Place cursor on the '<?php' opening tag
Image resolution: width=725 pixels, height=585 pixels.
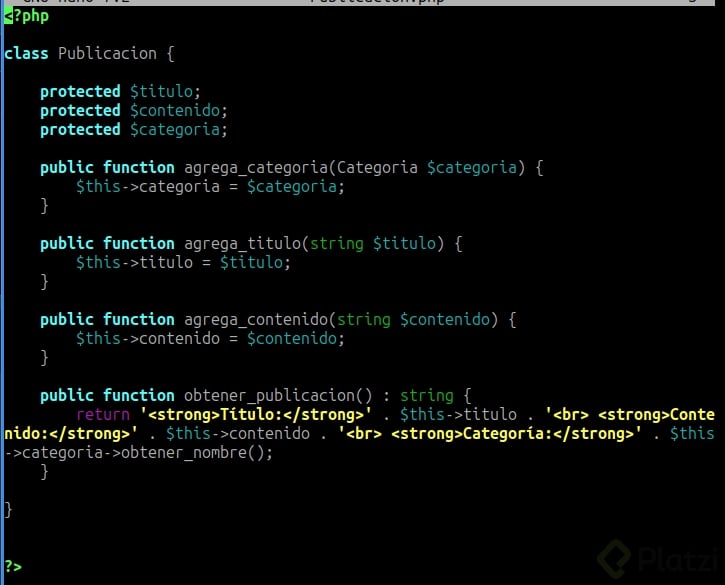click(26, 16)
